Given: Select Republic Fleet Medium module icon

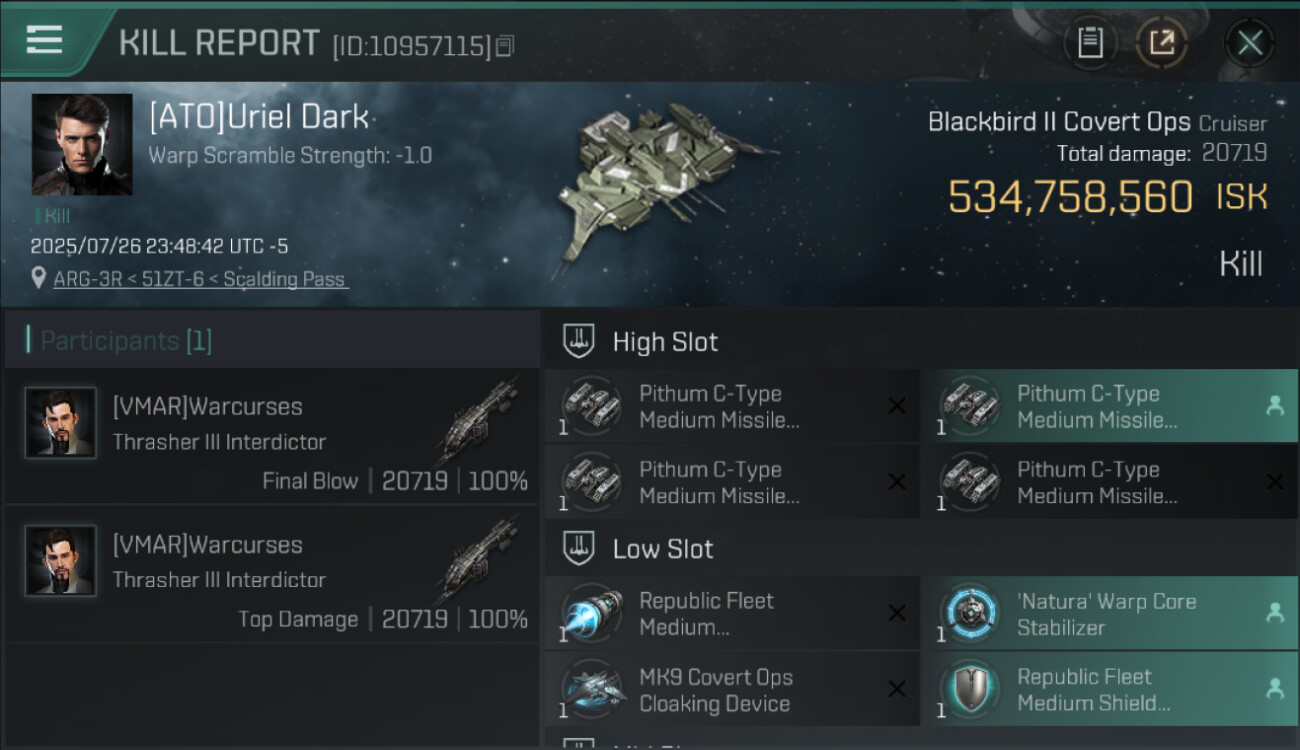Looking at the screenshot, I should (x=590, y=613).
